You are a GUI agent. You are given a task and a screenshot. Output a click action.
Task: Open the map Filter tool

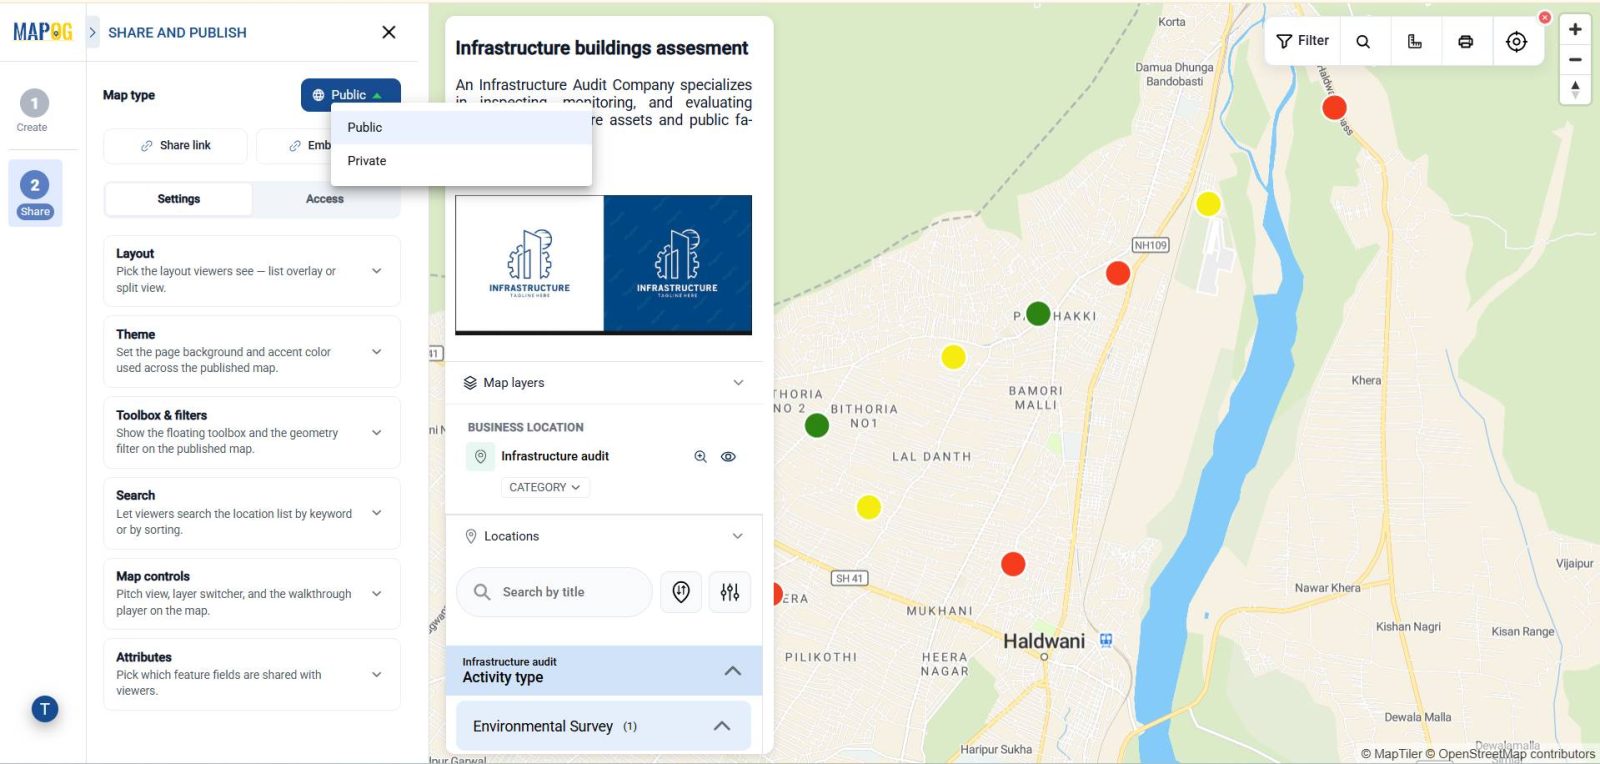click(x=1302, y=41)
